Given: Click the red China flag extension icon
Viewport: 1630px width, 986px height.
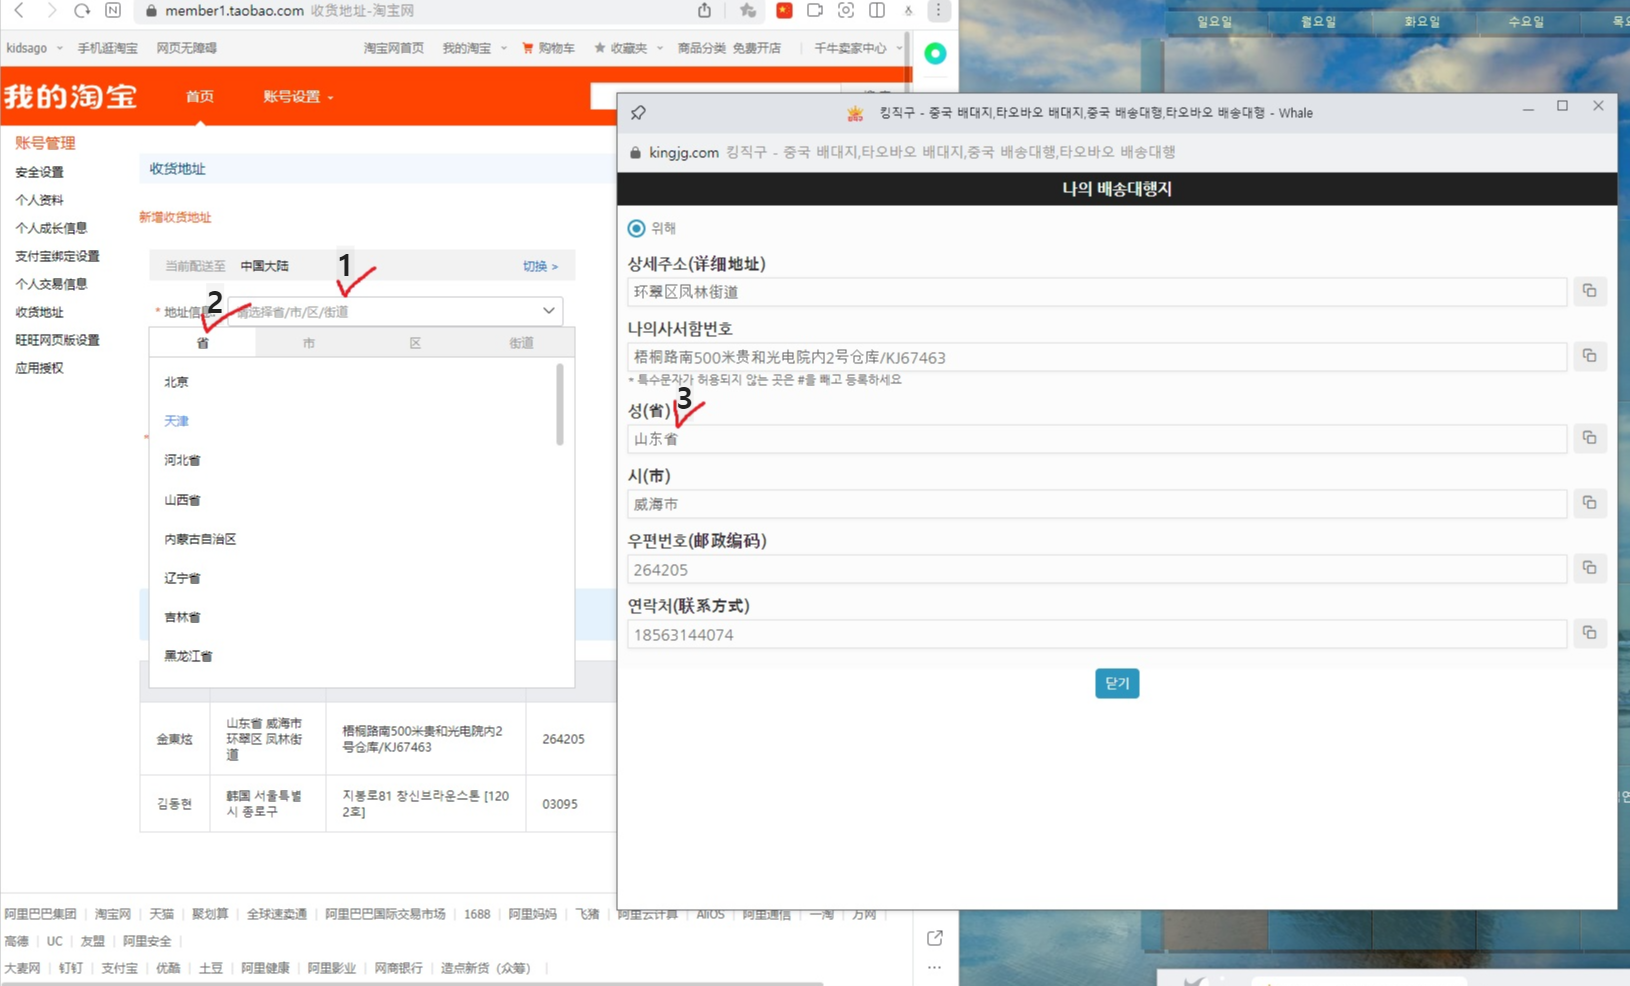Looking at the screenshot, I should coord(784,10).
